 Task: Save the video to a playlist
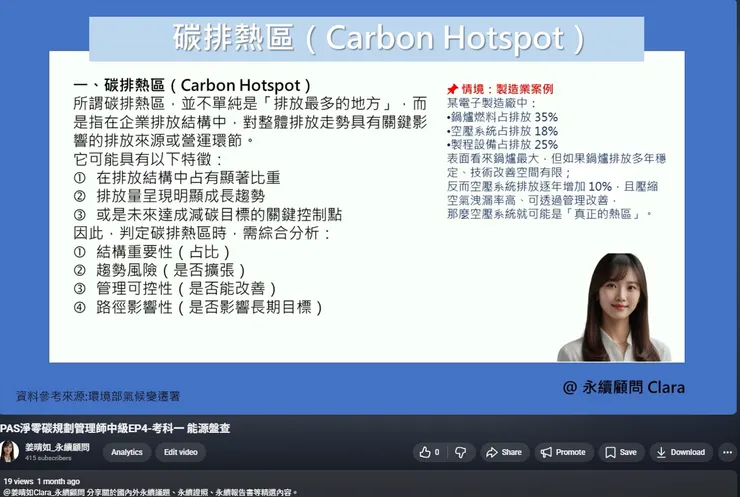(621, 452)
